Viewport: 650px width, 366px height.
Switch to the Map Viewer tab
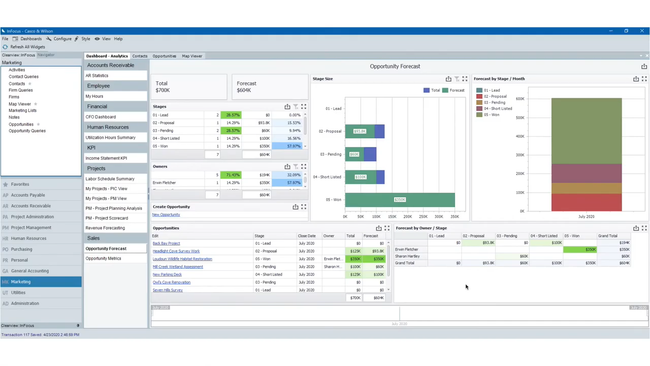[192, 56]
